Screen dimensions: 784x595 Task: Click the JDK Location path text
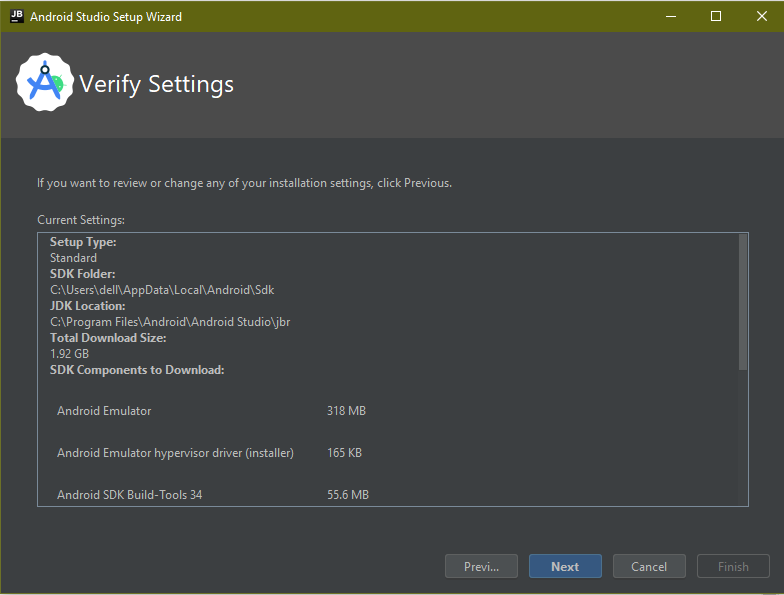click(170, 322)
